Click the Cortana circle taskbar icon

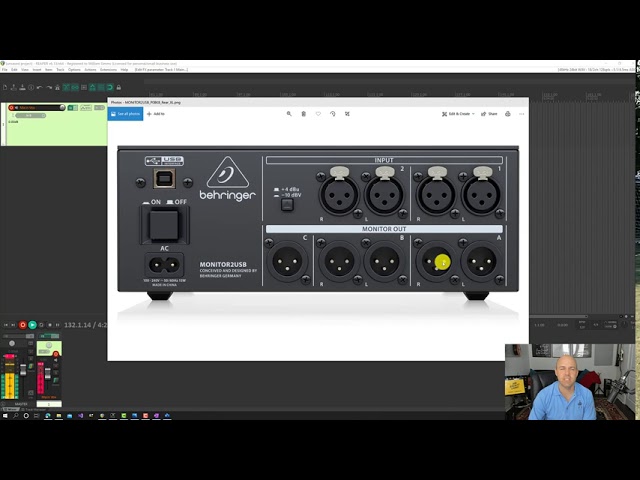coord(26,416)
